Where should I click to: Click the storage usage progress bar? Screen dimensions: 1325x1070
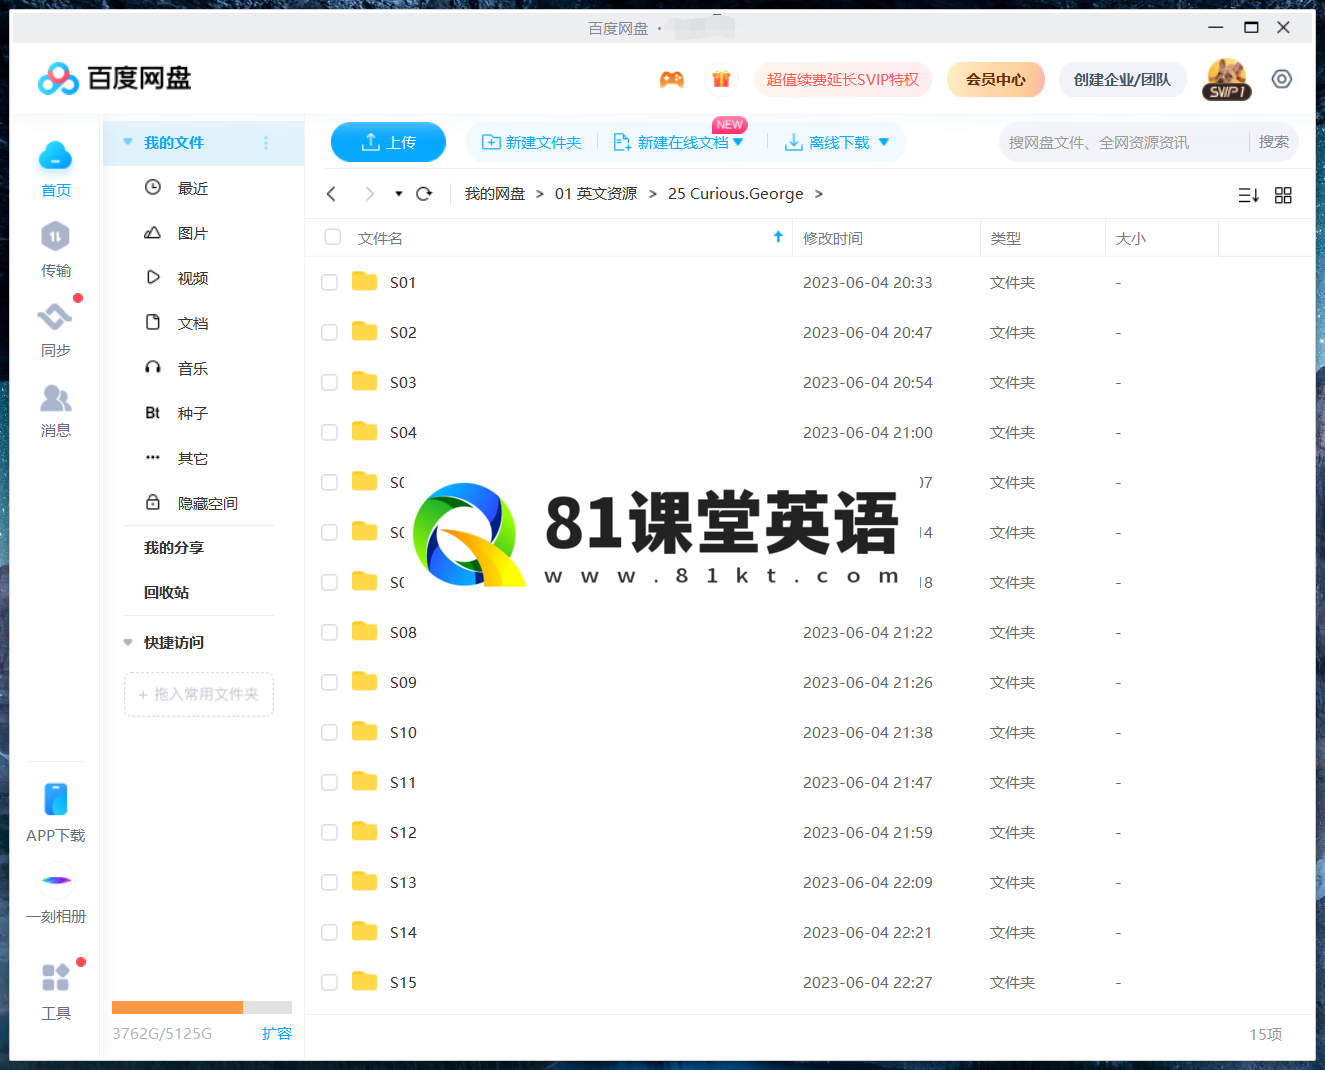click(202, 1007)
